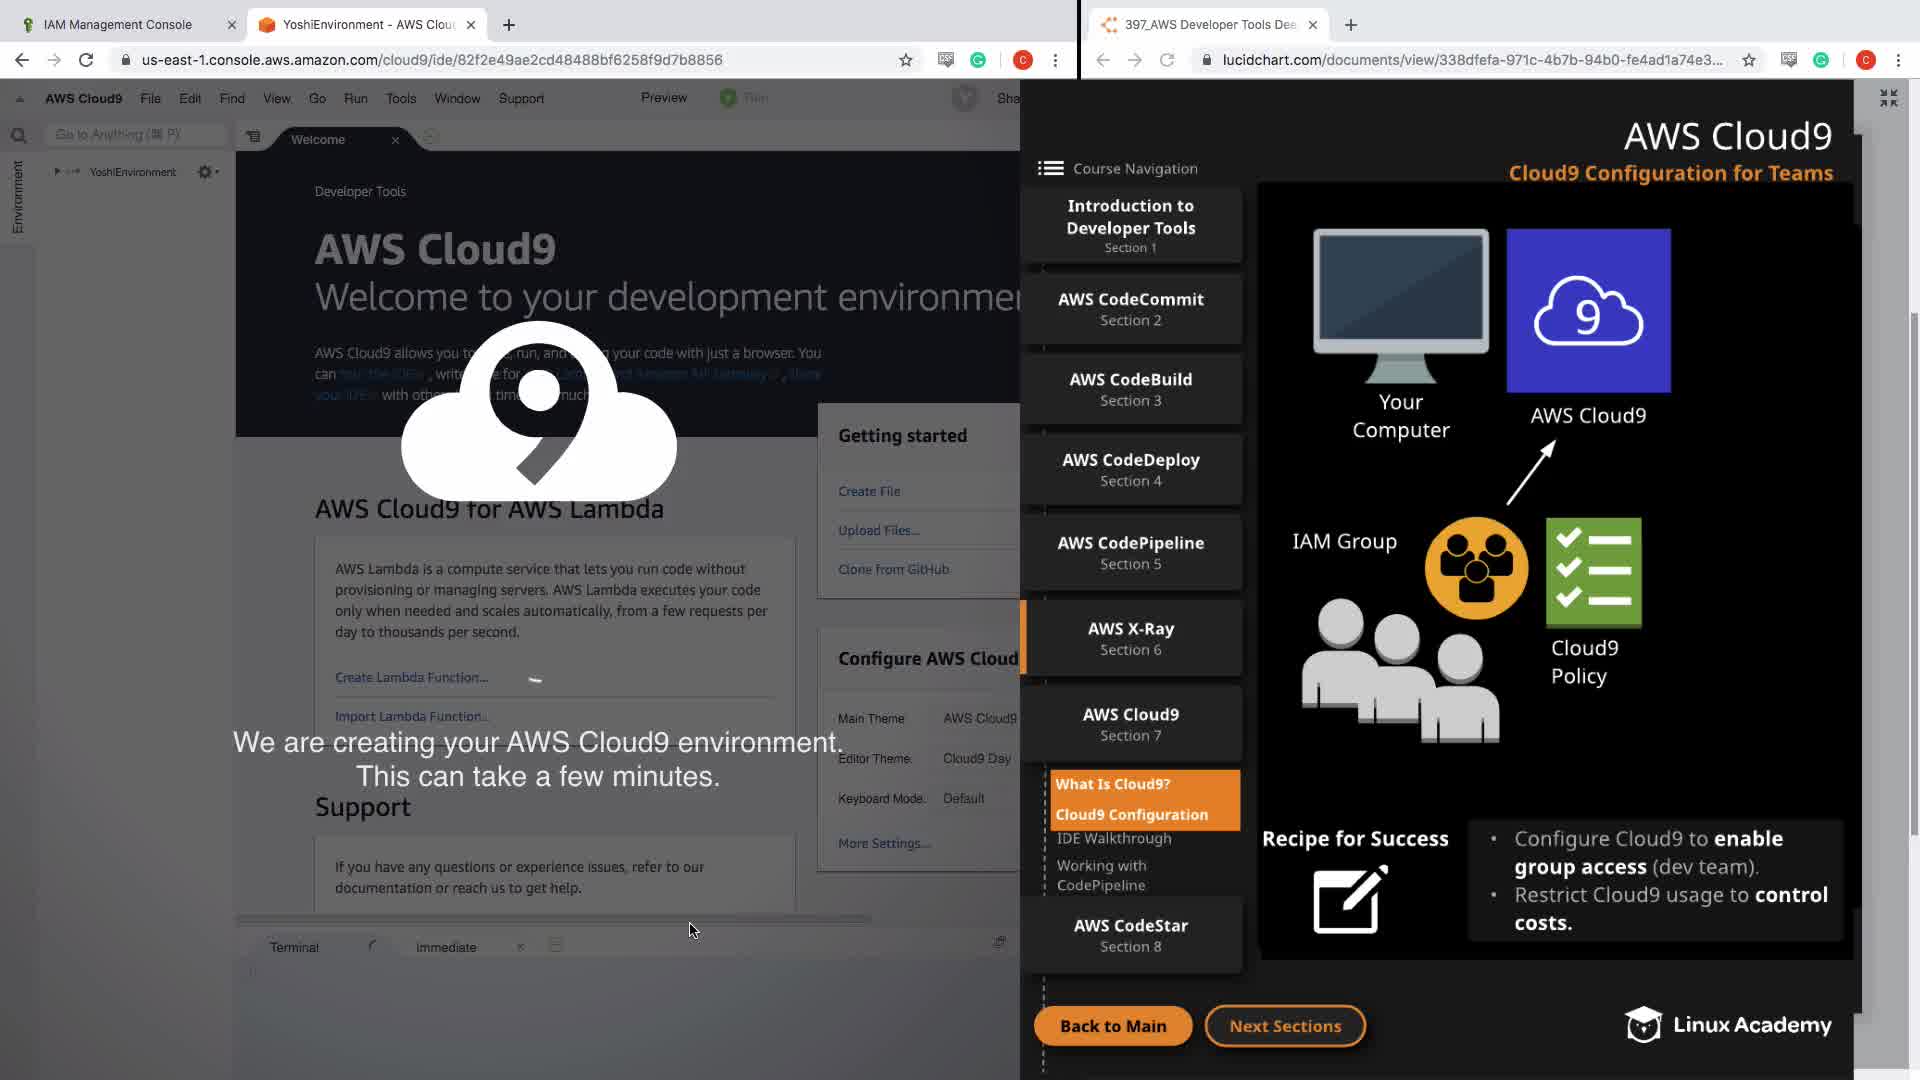Bookmark the Cloud9 page with star icon
The image size is (1920, 1080).
(906, 60)
